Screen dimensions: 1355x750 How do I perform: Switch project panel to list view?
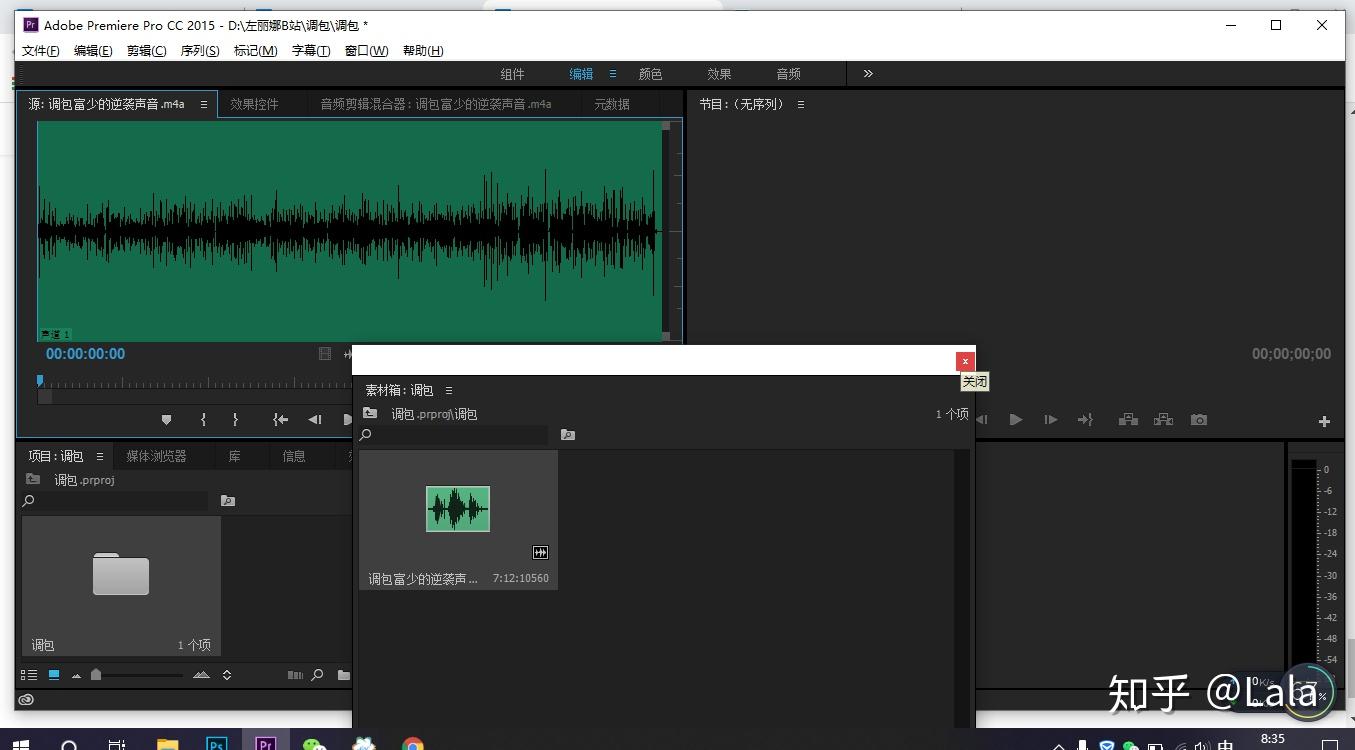click(29, 675)
